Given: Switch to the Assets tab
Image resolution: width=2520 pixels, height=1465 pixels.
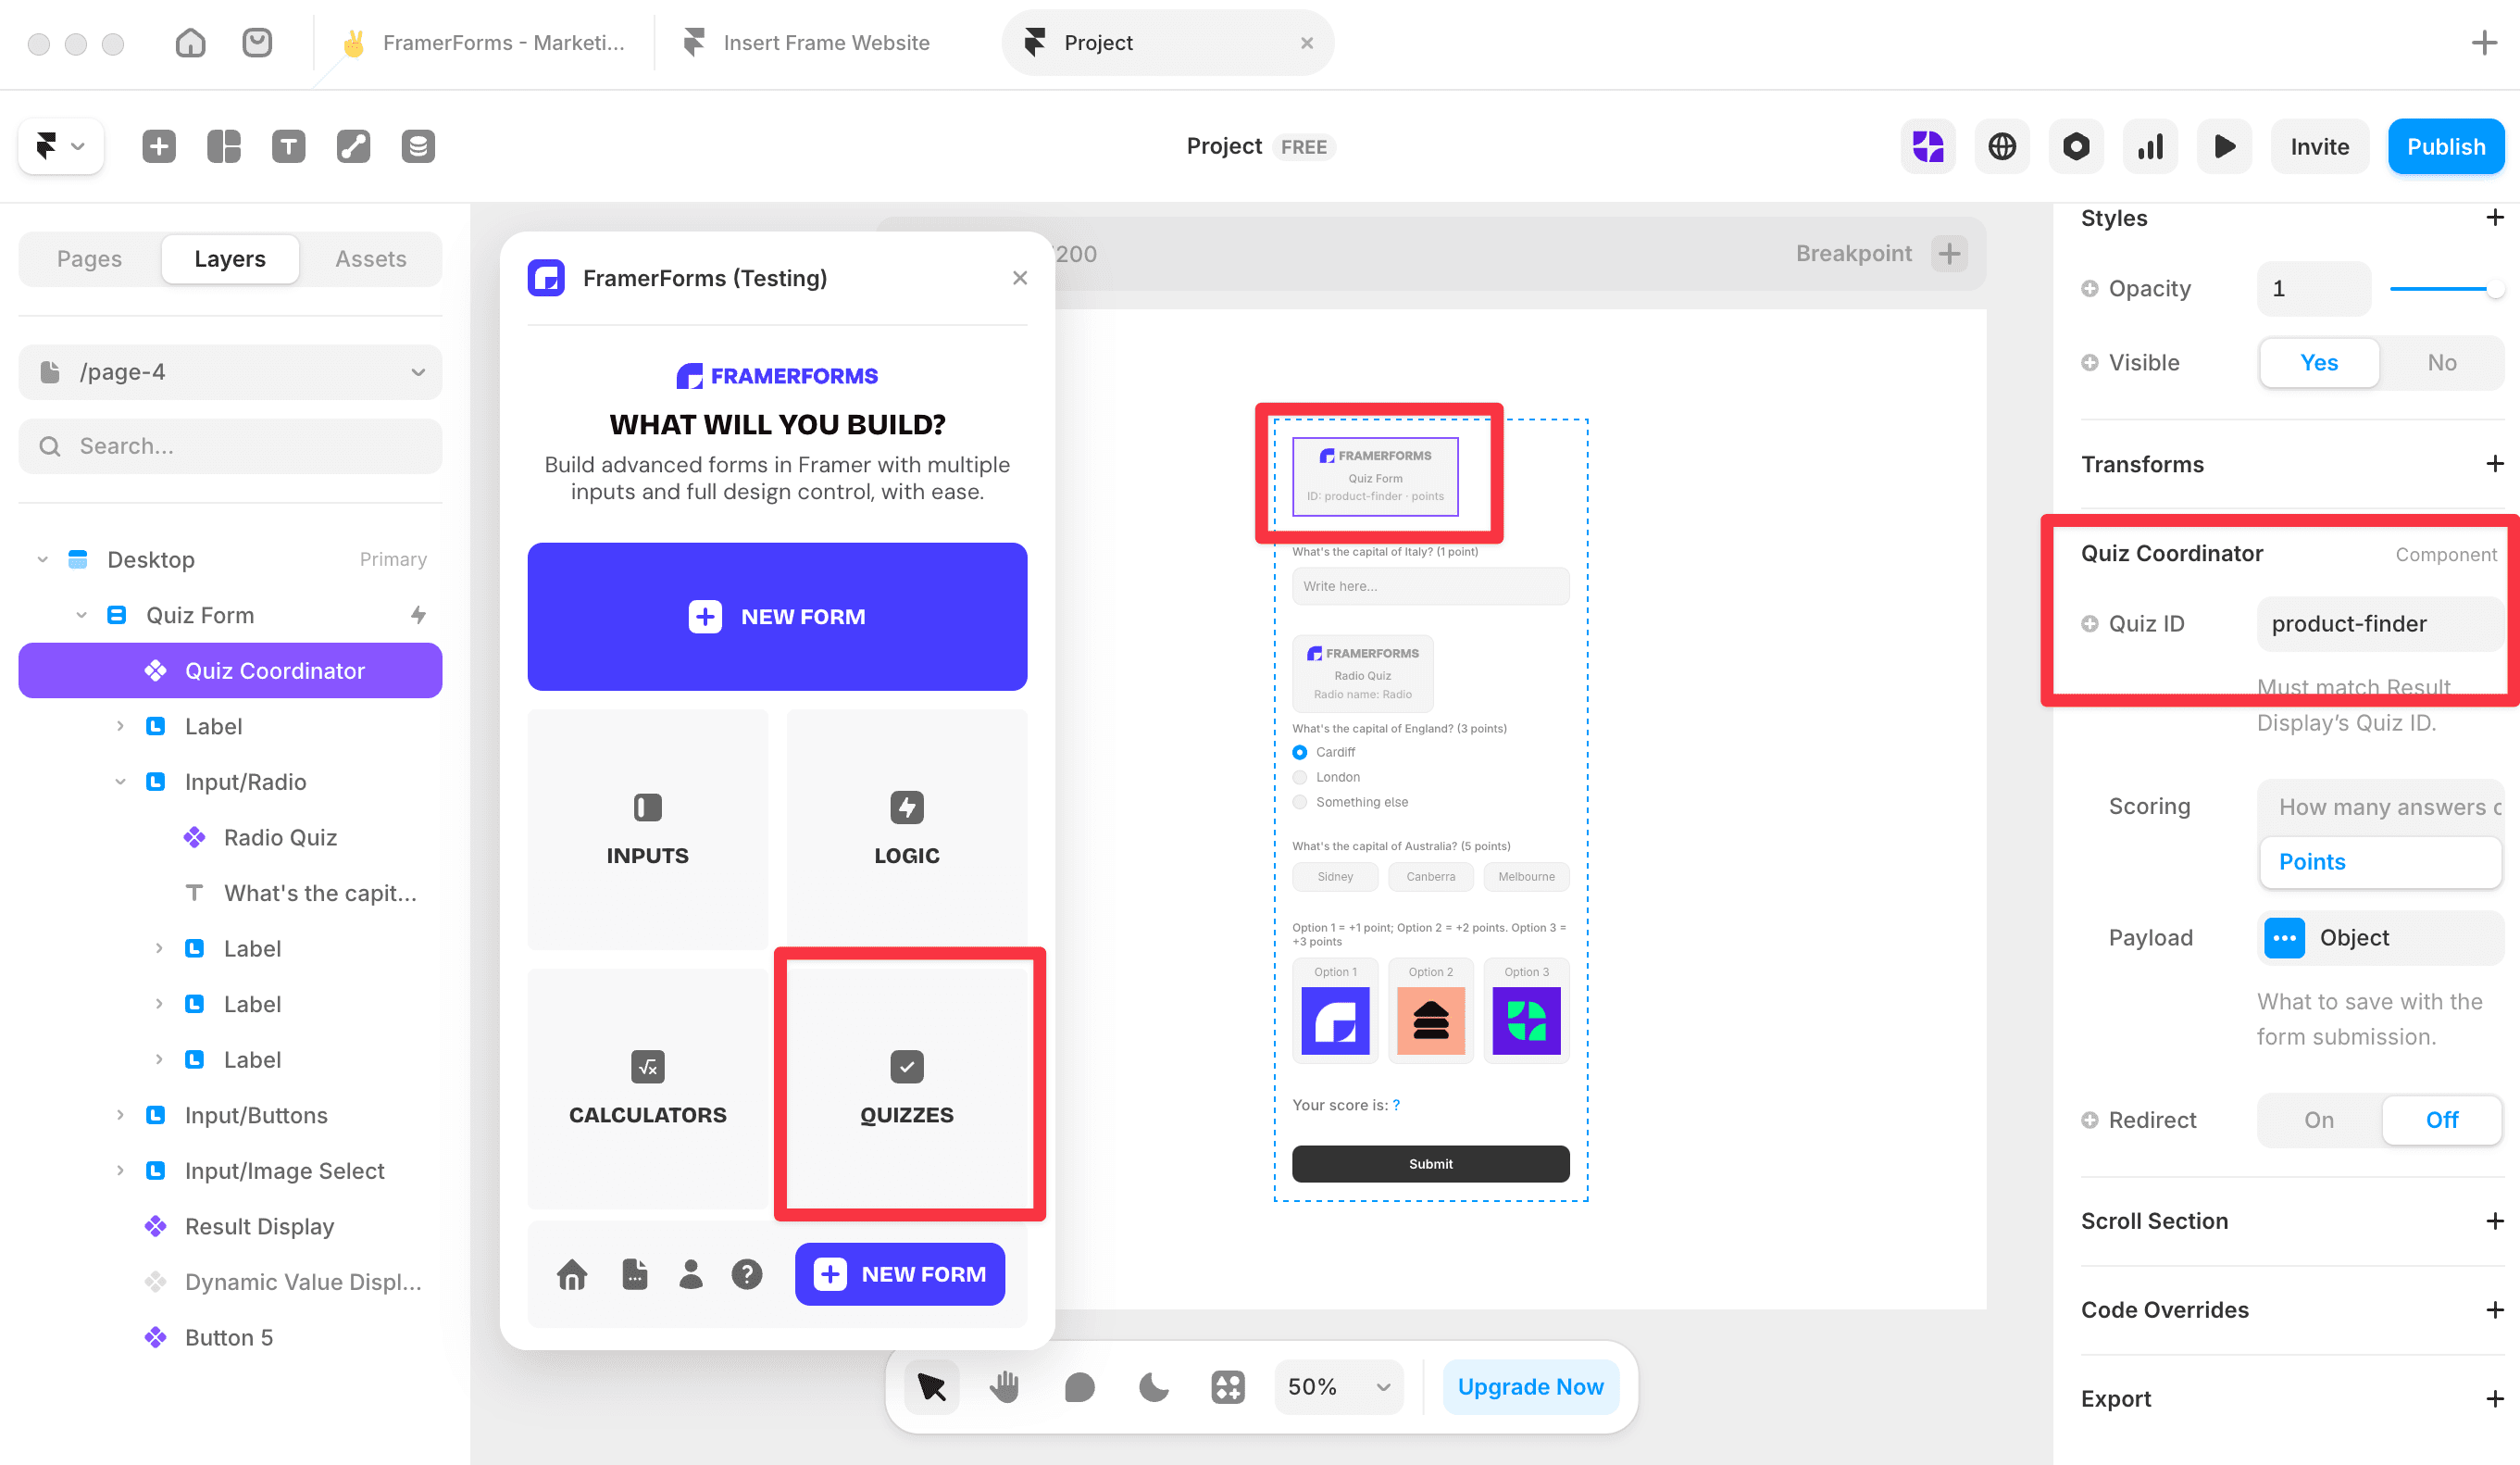Looking at the screenshot, I should point(371,259).
